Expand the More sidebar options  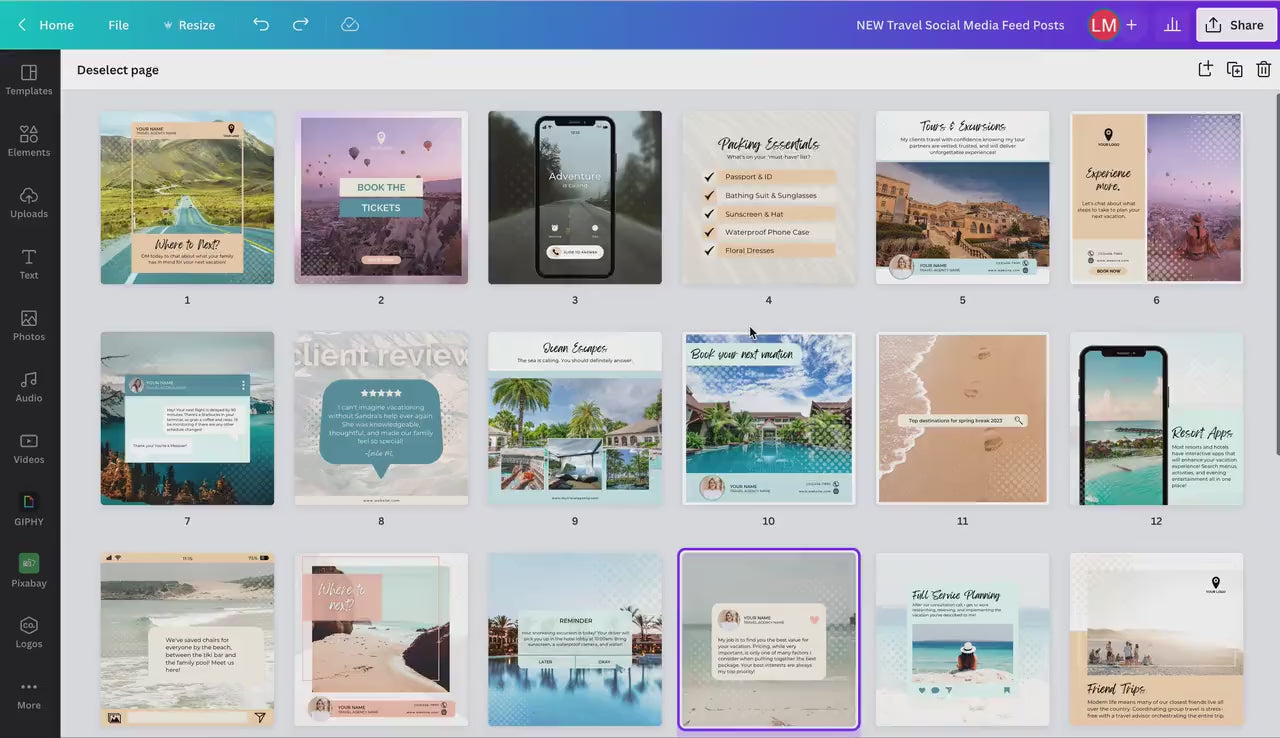point(29,694)
